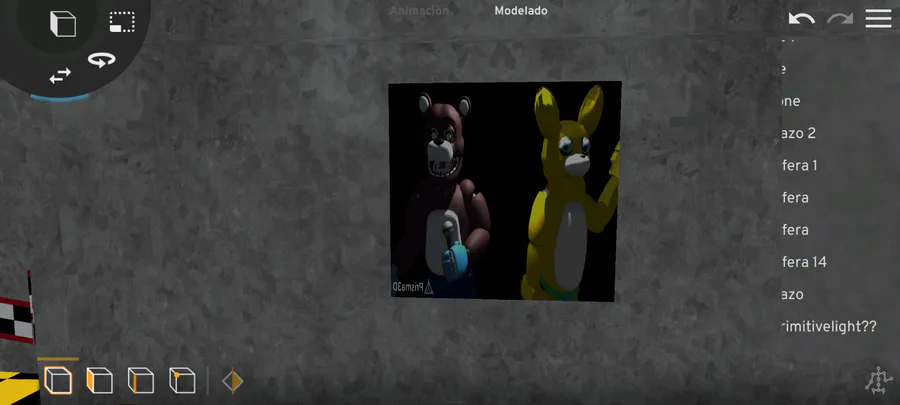Select the dotted rectangle selection tool
This screenshot has width=900, height=405.
click(122, 22)
